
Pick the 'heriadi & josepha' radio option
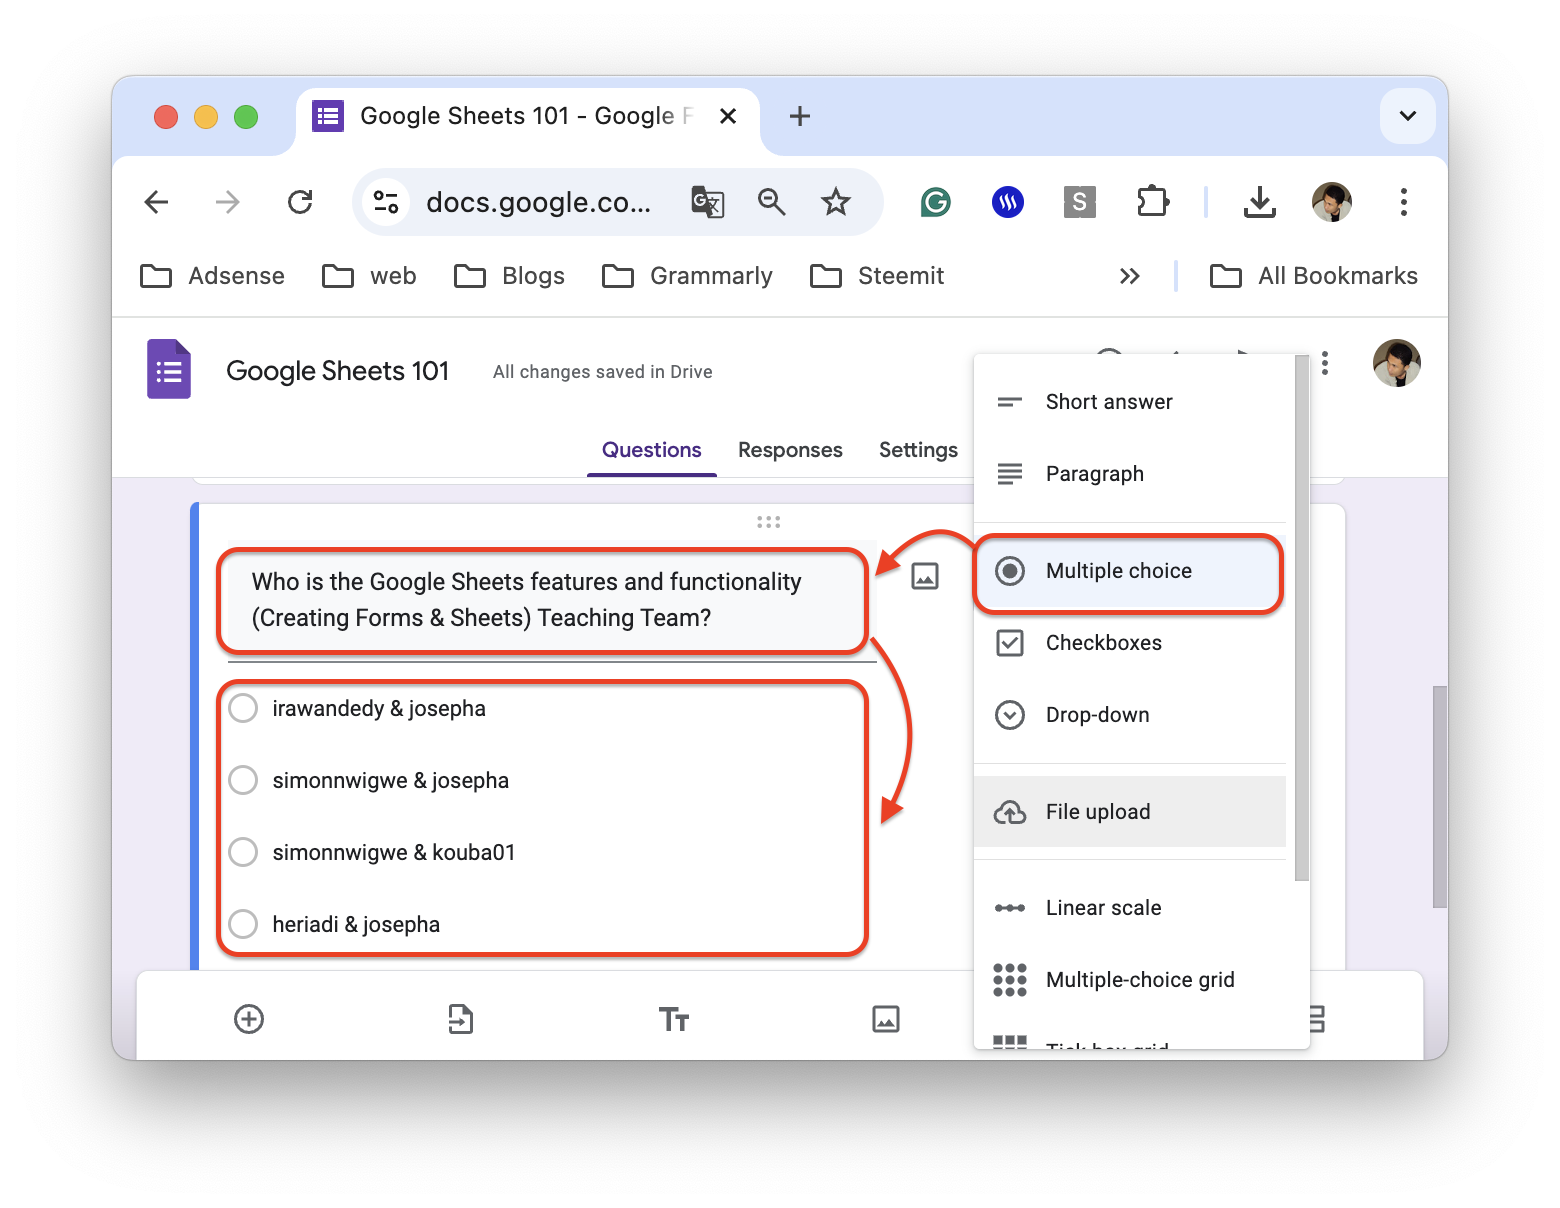click(x=243, y=925)
